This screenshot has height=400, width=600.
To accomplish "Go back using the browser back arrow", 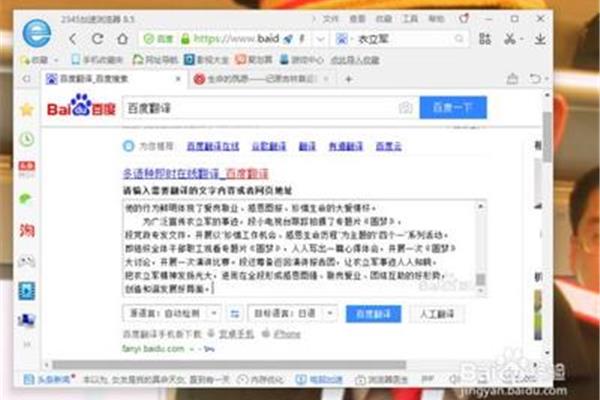I will tap(73, 39).
